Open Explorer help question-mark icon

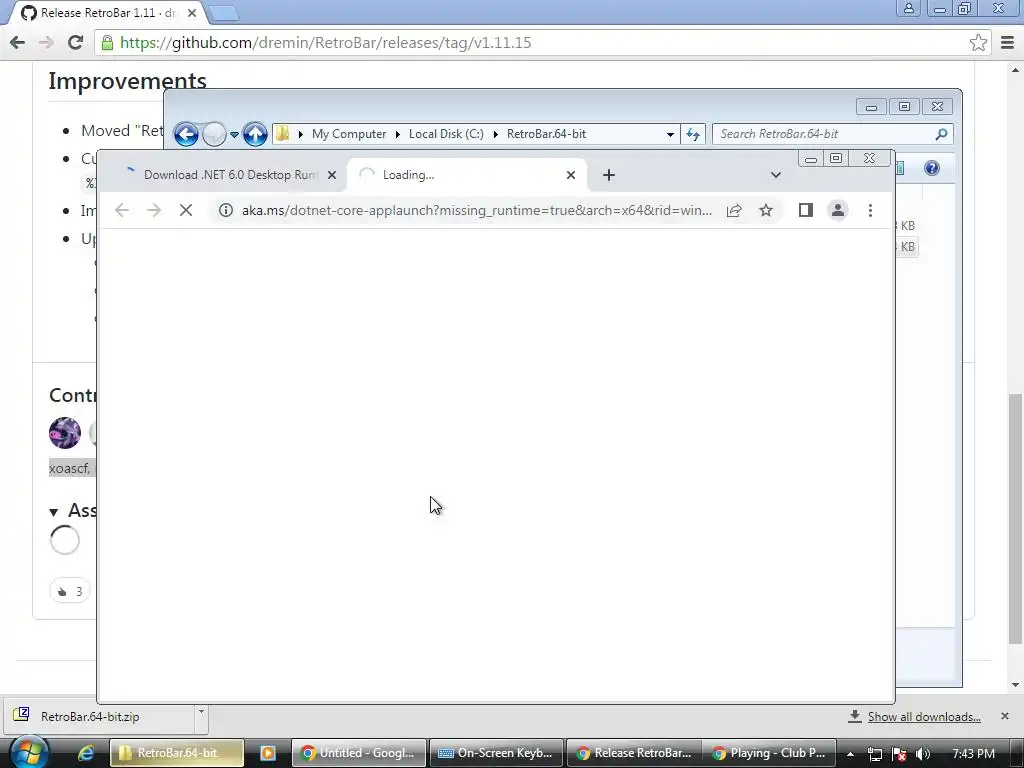[x=932, y=168]
